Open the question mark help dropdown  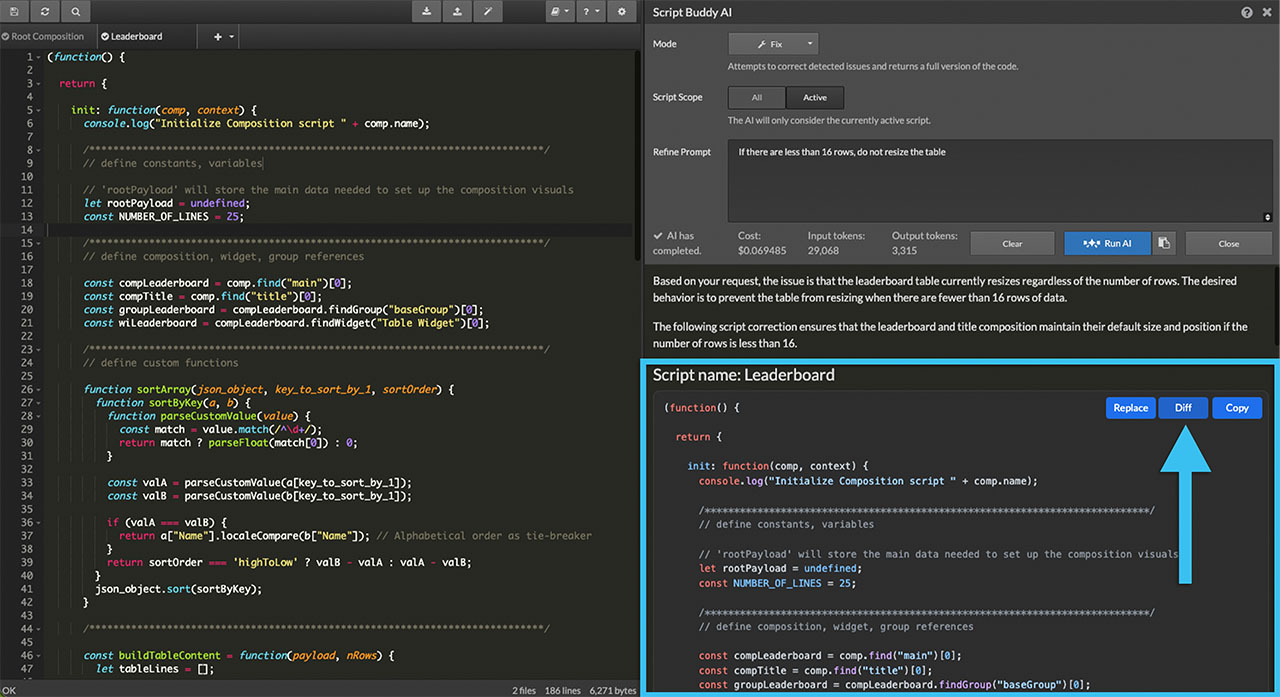(x=591, y=12)
